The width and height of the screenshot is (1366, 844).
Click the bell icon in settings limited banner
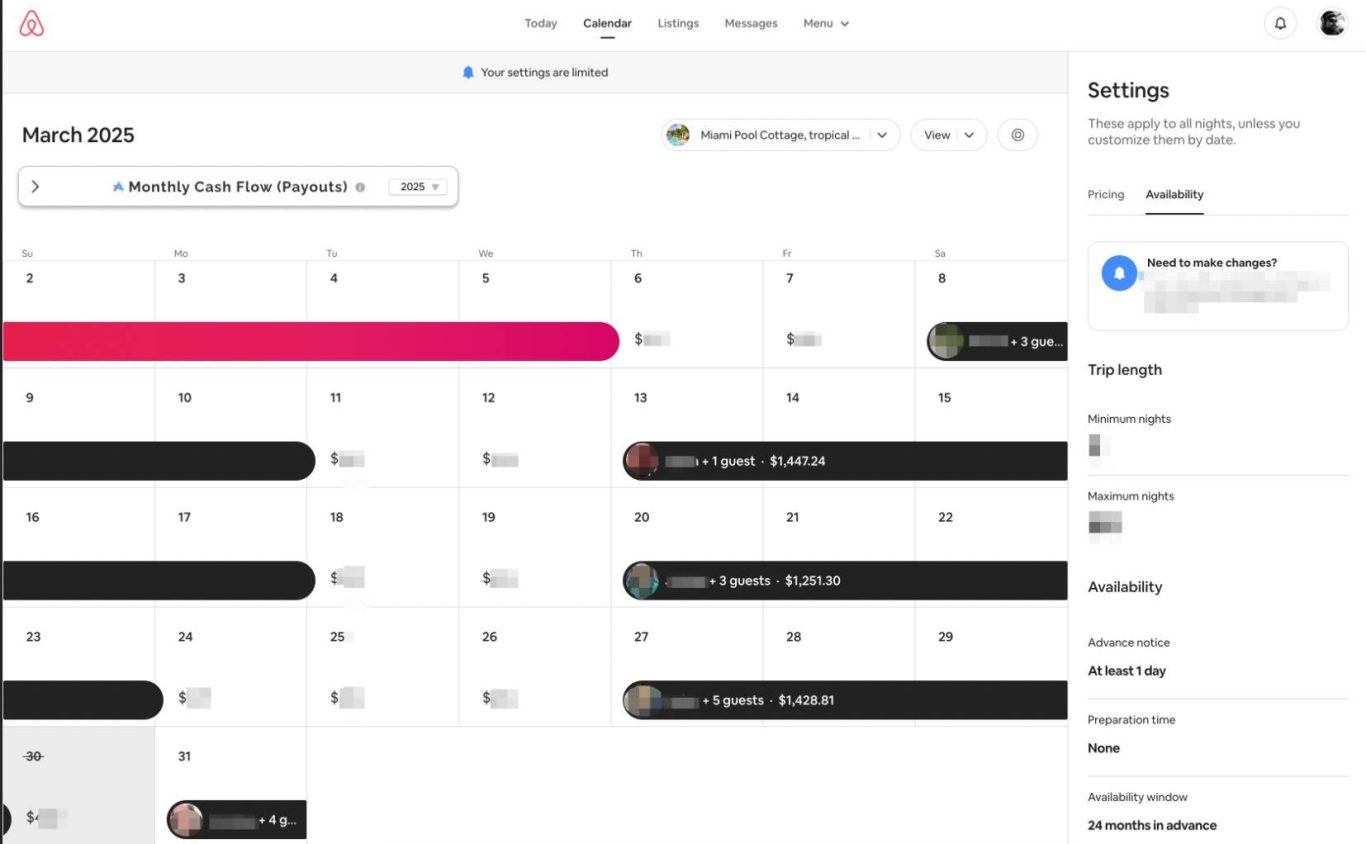[468, 73]
